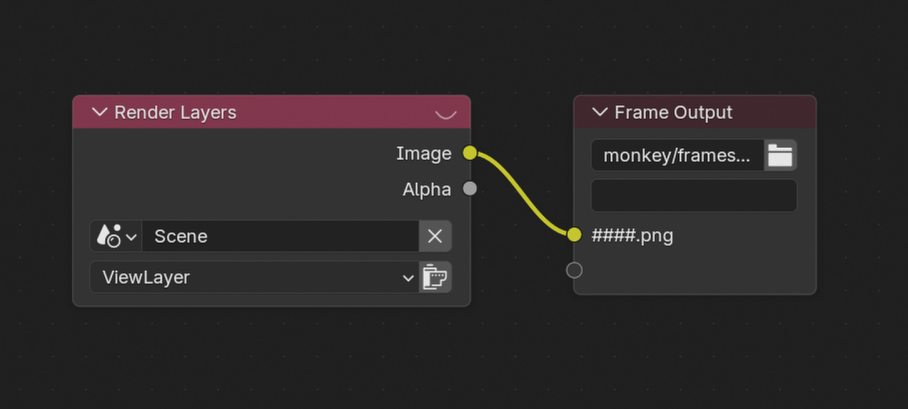This screenshot has width=908, height=409.
Task: Click the empty field below the path
Action: point(694,195)
